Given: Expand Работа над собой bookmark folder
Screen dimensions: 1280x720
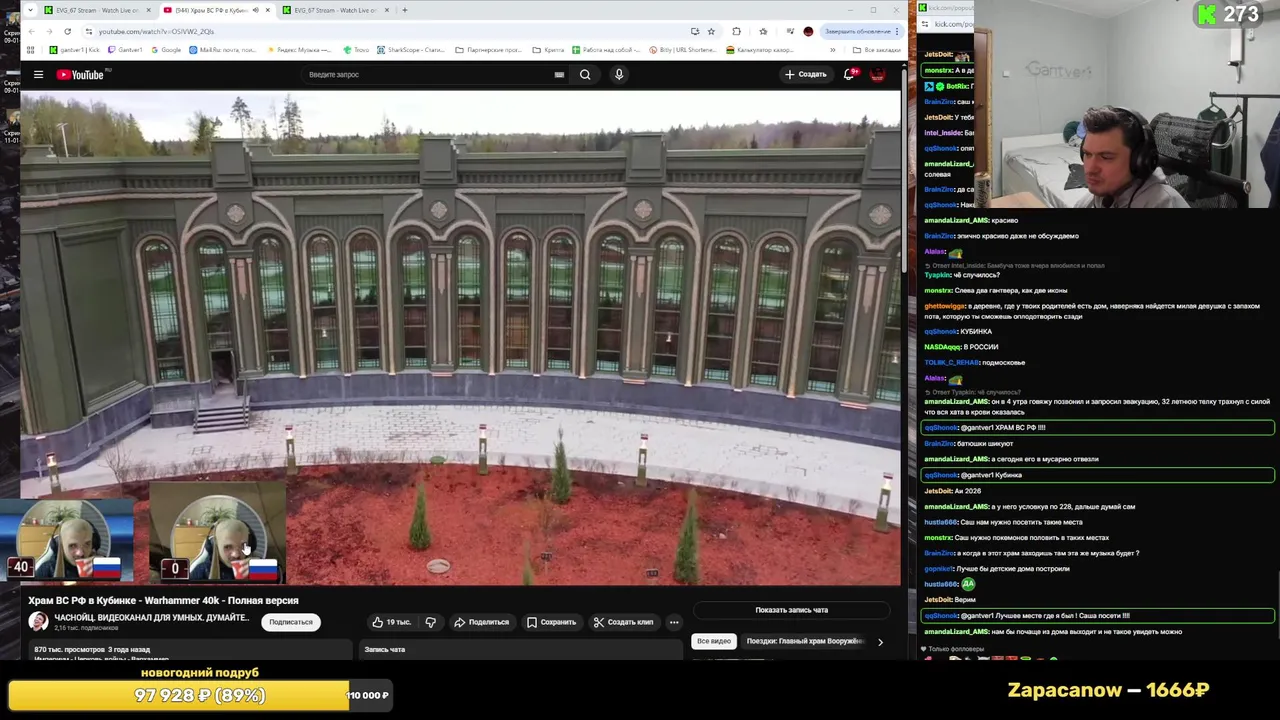Looking at the screenshot, I should [607, 50].
